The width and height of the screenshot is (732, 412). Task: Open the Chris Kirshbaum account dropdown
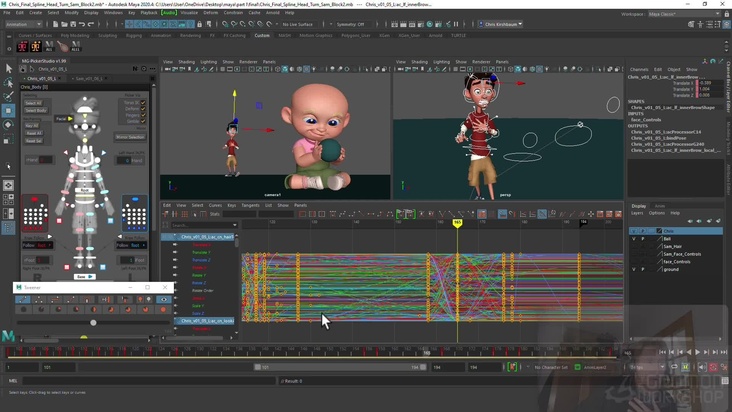500,24
